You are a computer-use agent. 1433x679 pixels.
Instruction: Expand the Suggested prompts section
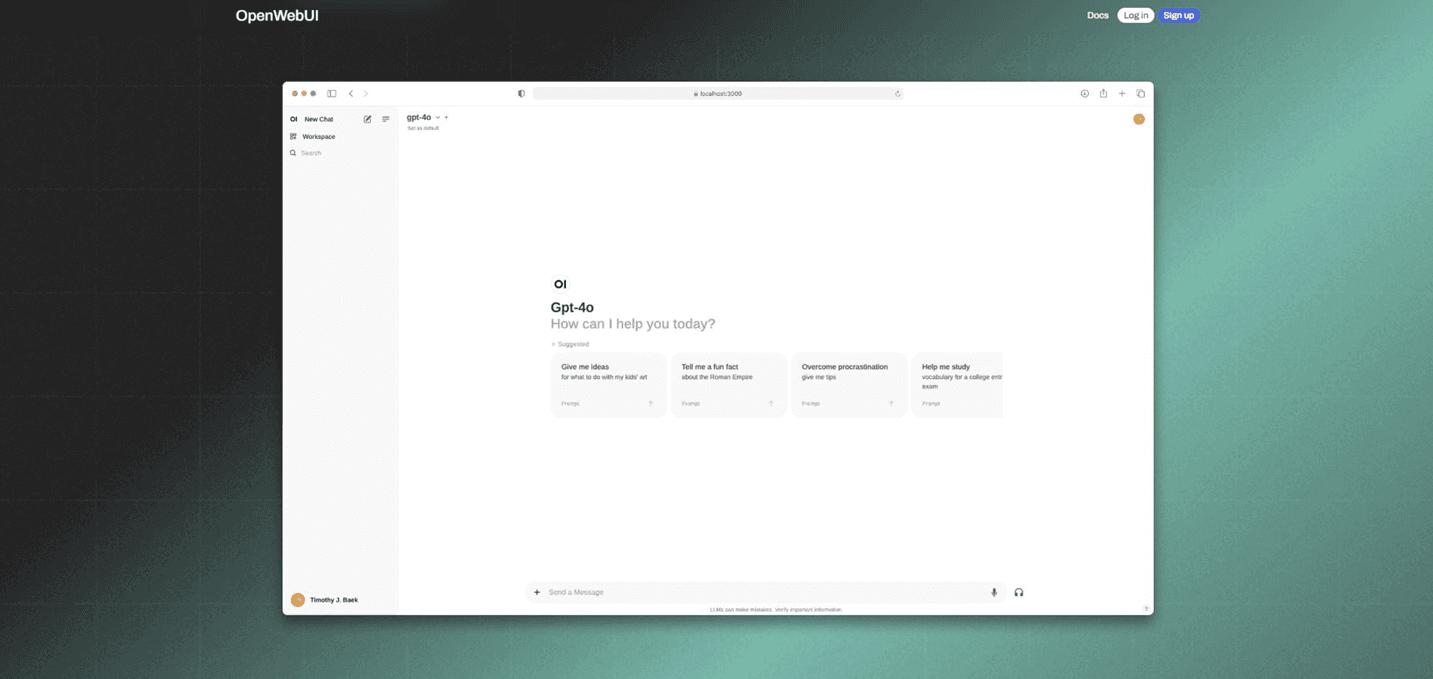point(569,344)
